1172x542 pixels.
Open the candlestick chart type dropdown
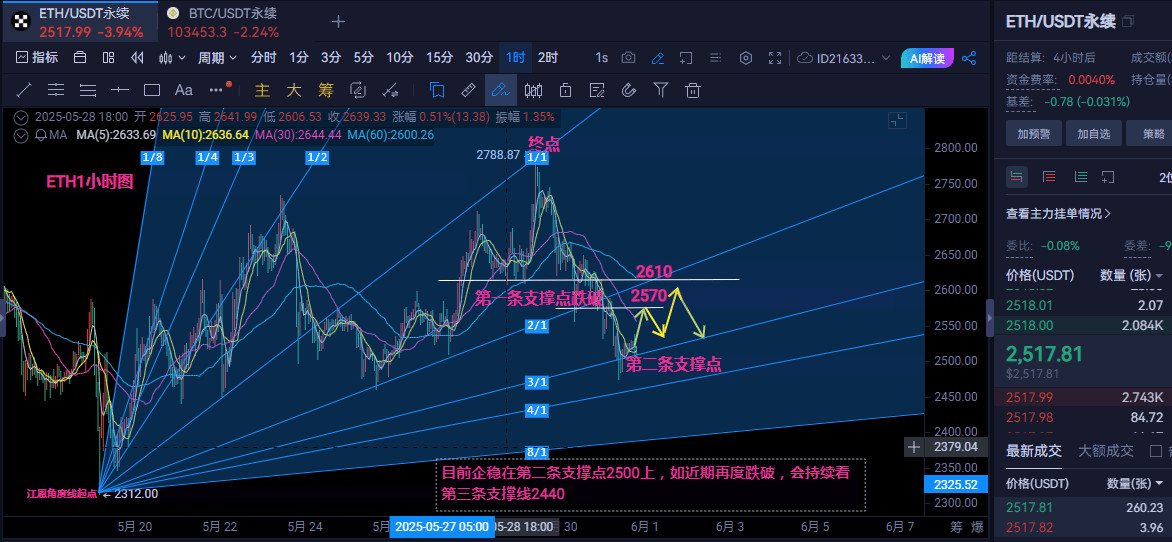pos(171,58)
